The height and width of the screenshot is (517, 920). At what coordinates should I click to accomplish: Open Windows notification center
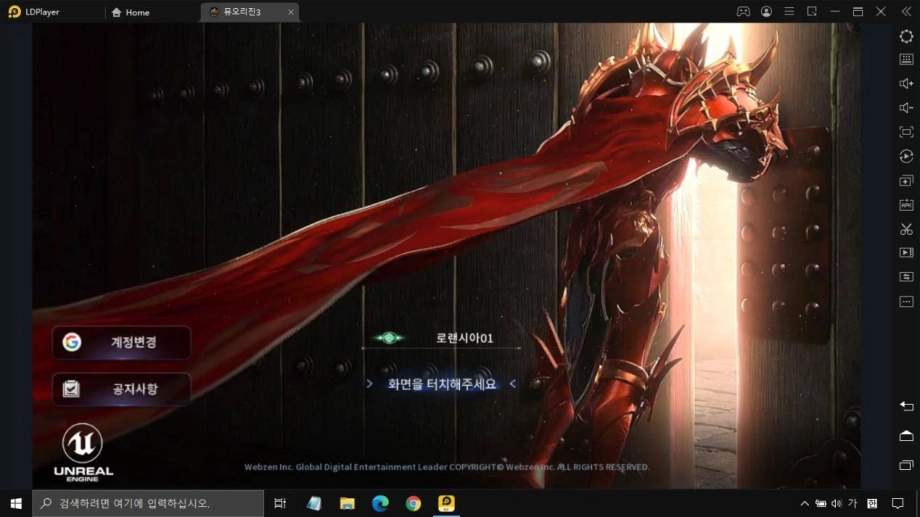click(x=898, y=504)
